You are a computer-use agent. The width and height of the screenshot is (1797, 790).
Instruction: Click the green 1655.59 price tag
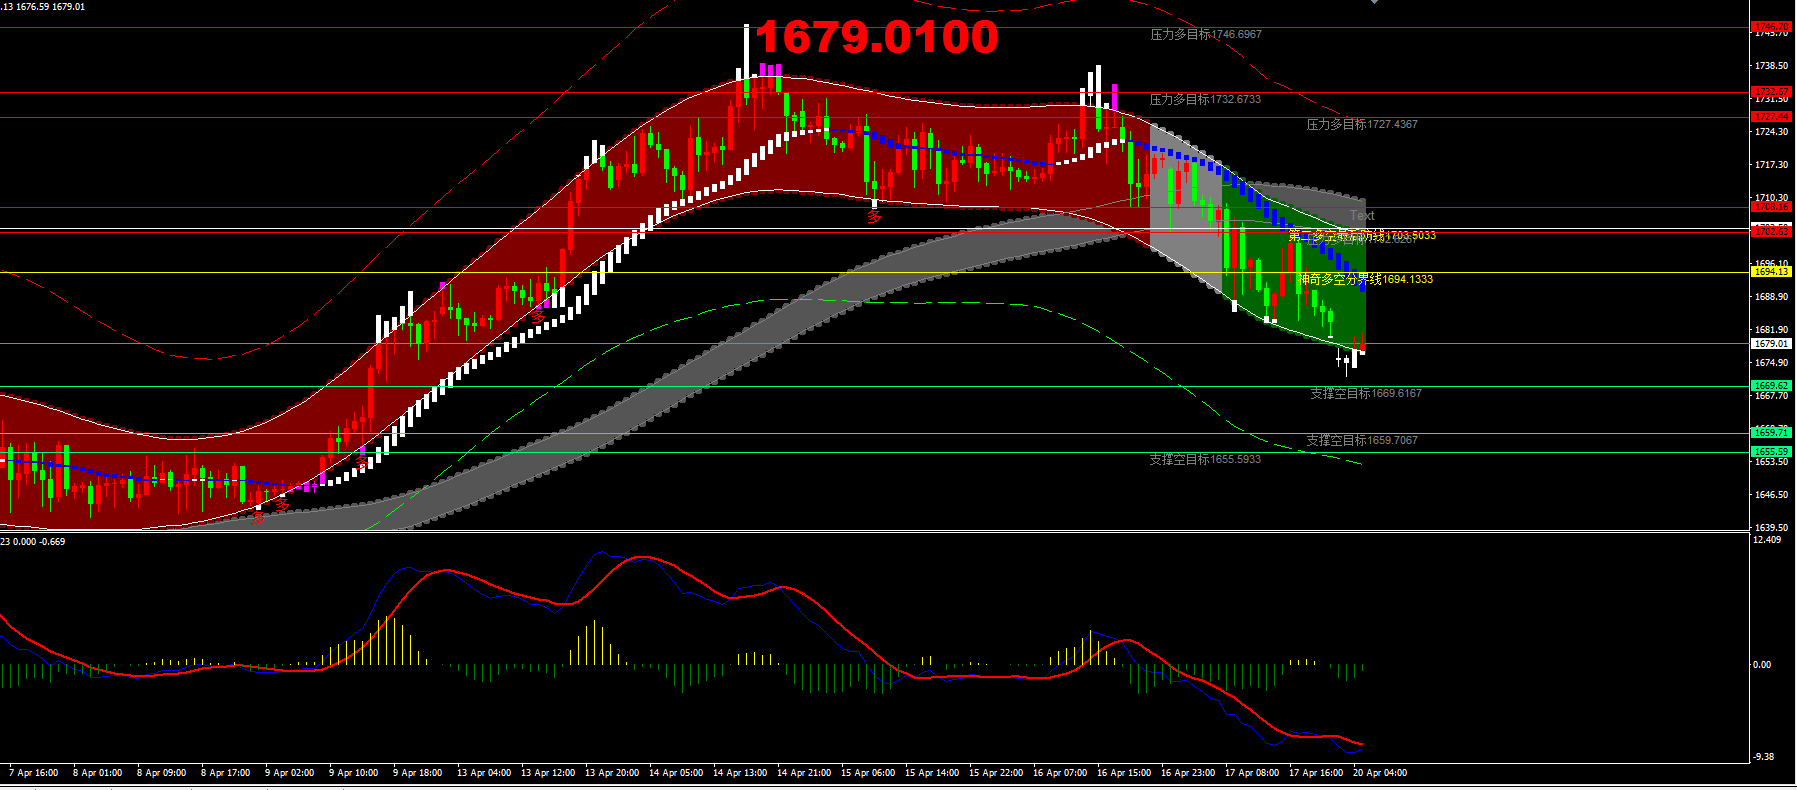point(1771,452)
